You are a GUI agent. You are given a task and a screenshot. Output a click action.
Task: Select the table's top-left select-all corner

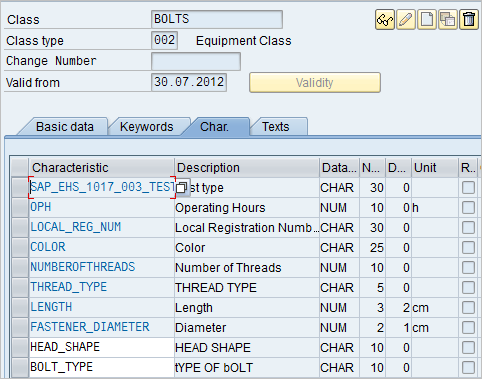pyautogui.click(x=19, y=168)
